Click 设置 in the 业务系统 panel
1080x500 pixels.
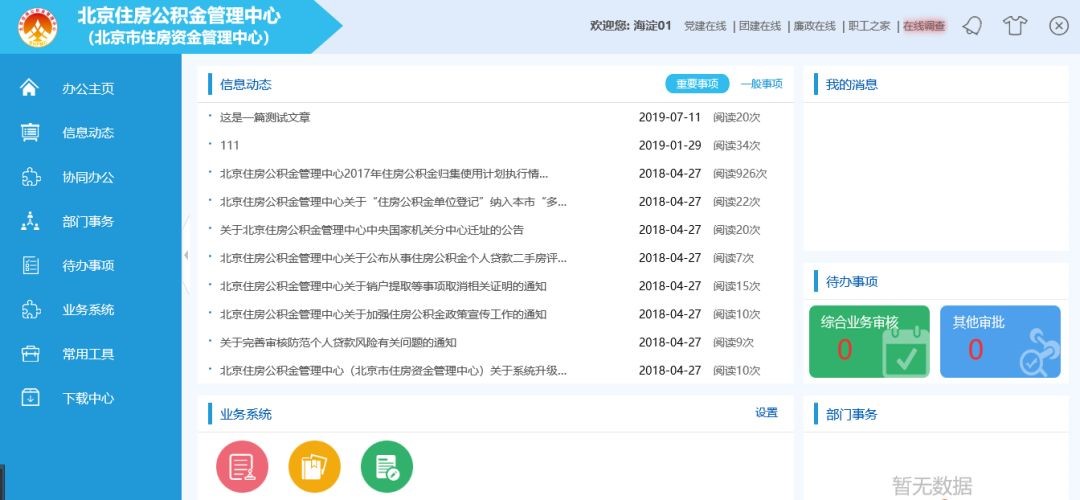click(767, 413)
